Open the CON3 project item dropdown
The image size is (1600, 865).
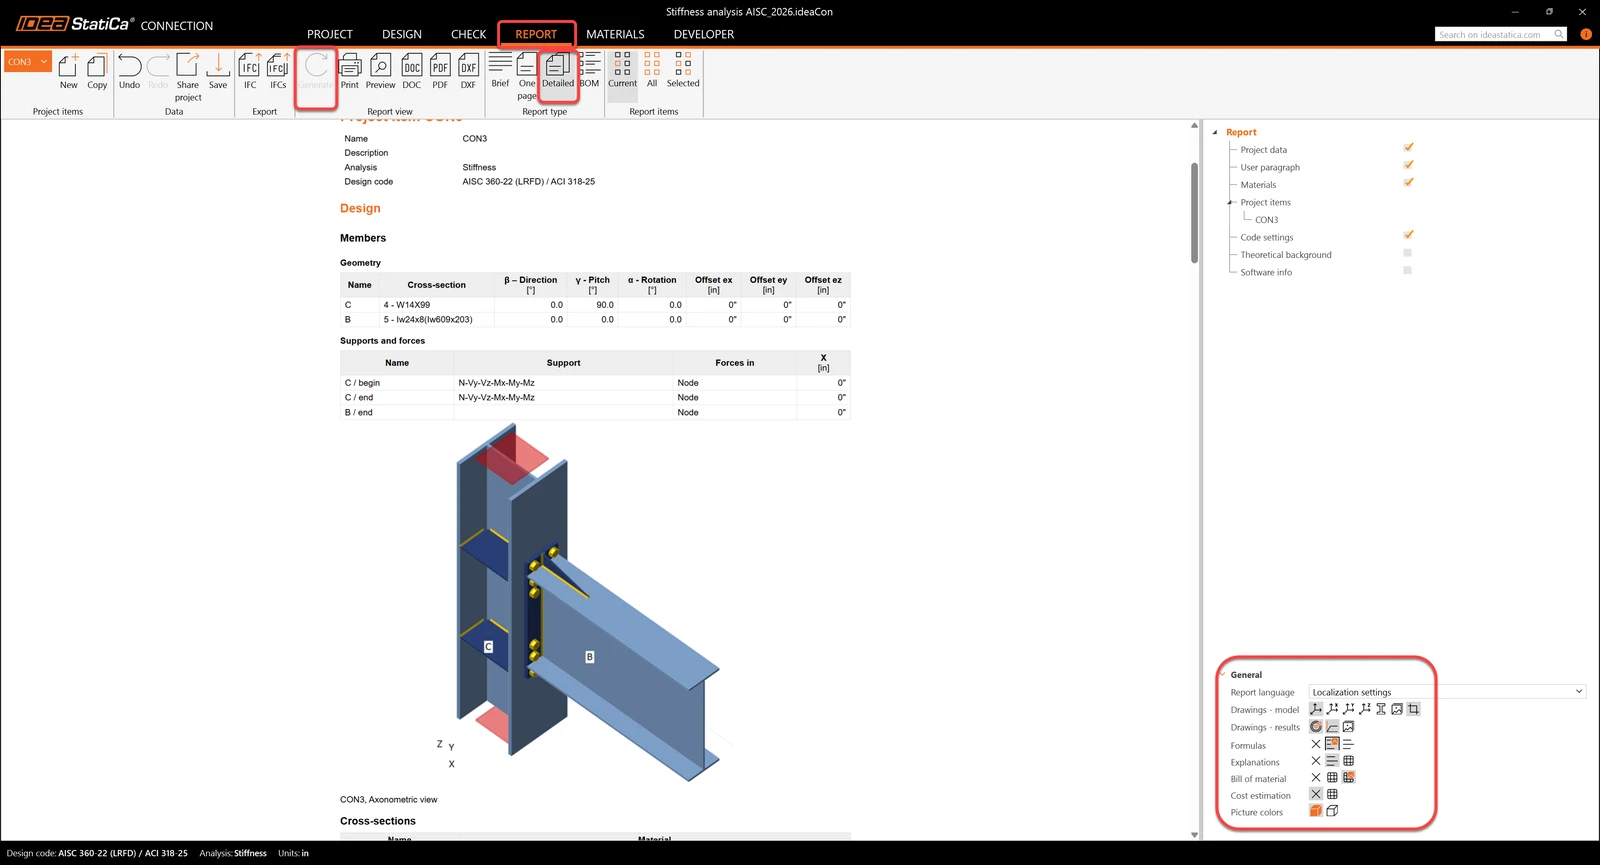[x=27, y=62]
